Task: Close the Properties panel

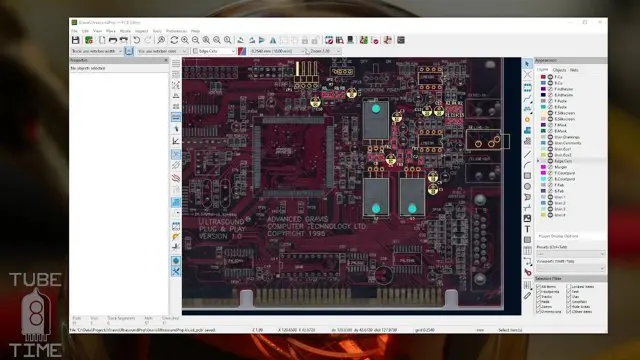Action: click(166, 60)
